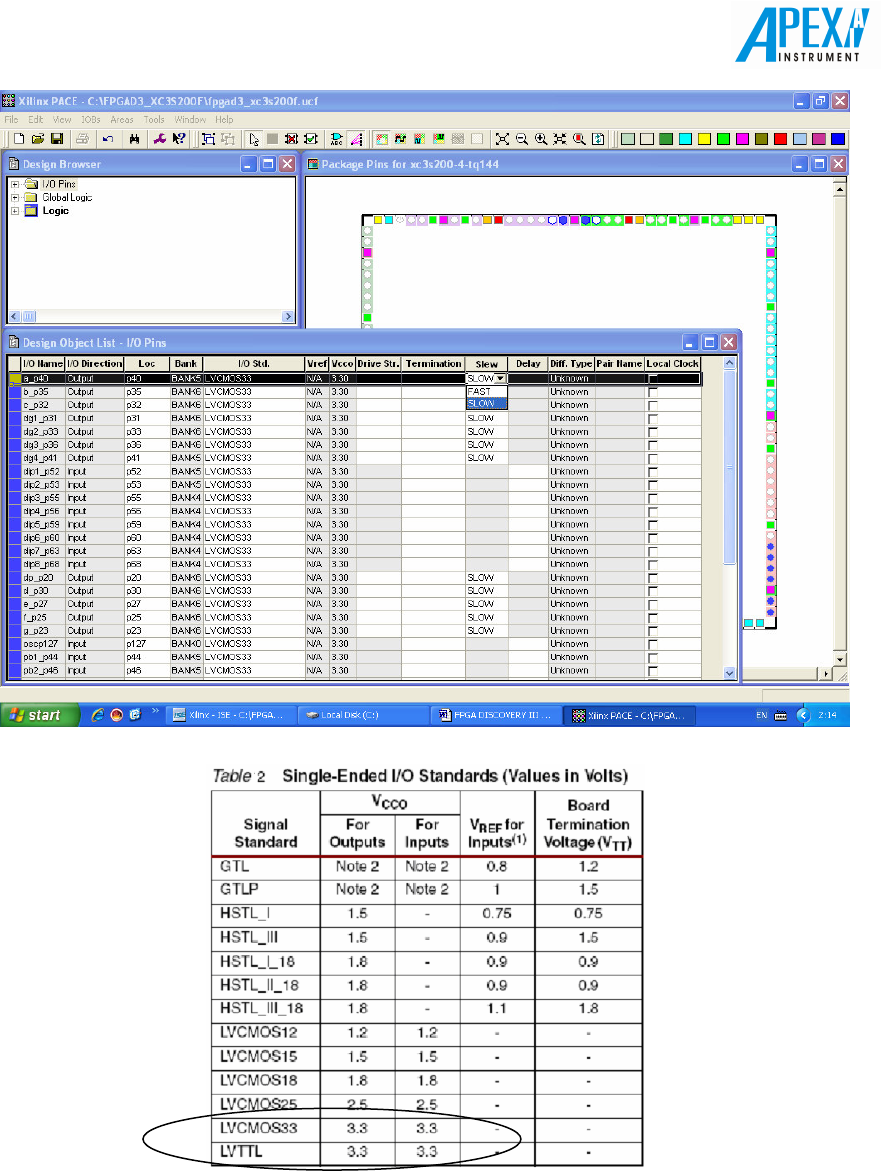
Task: Select the arrow pointer tool icon
Action: [x=254, y=139]
